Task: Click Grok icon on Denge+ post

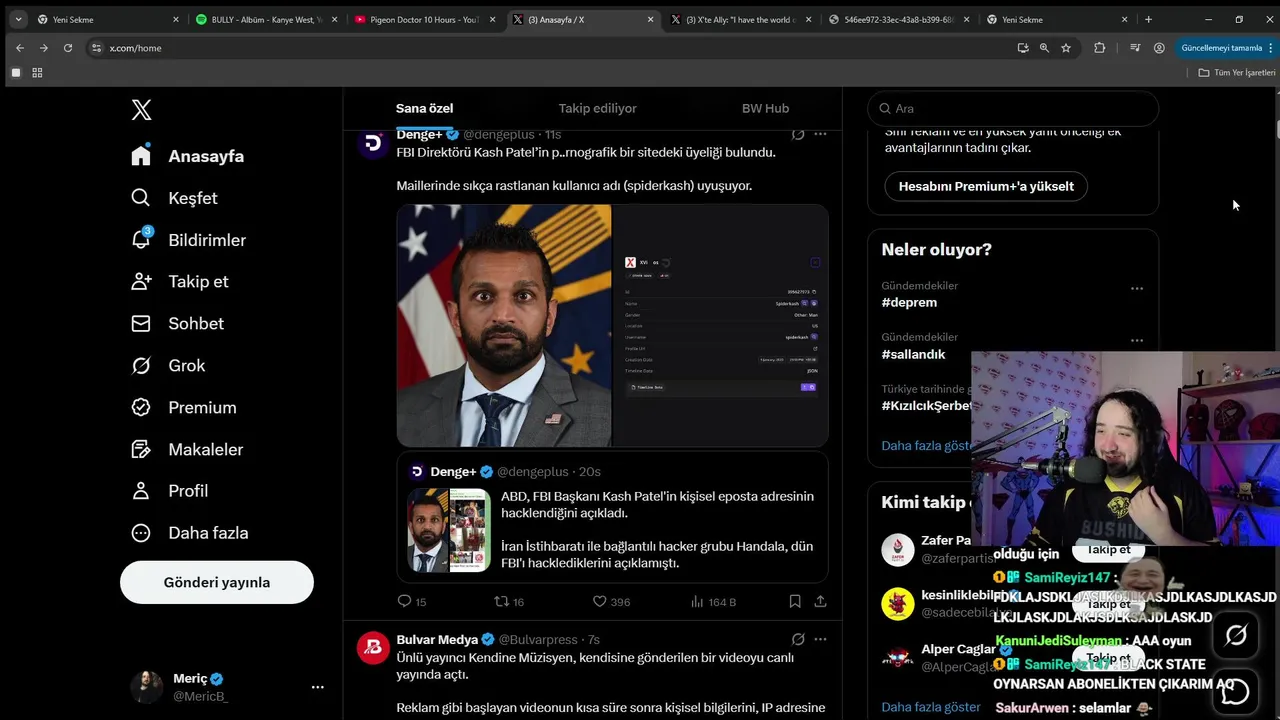Action: (x=798, y=134)
